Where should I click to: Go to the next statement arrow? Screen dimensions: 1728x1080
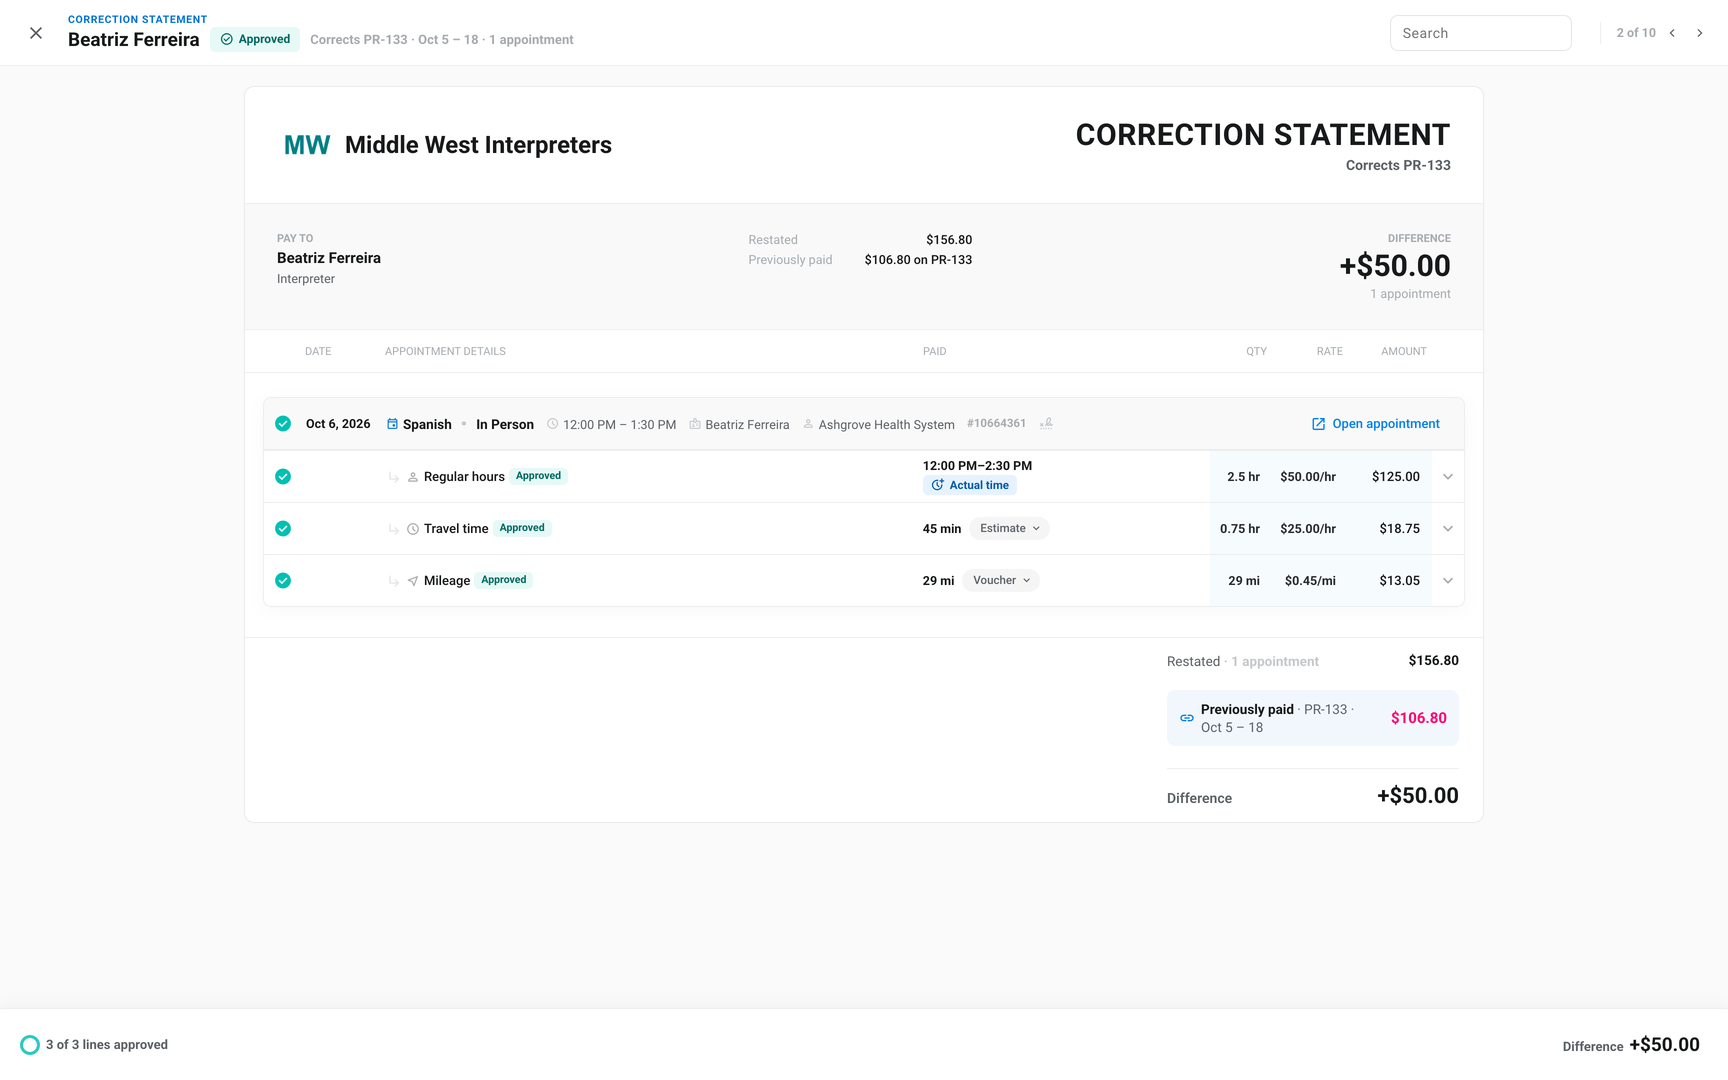click(x=1699, y=33)
